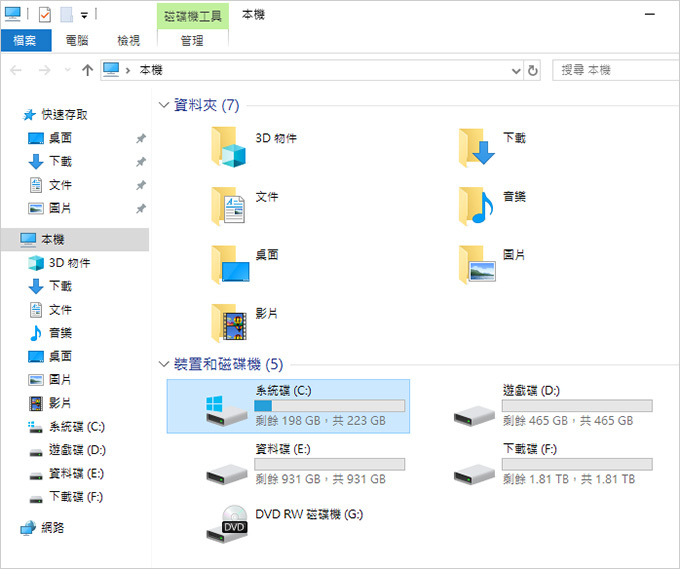Viewport: 680px width, 569px height.
Task: Unpin 桌面 using its pin icon
Action: 141,138
